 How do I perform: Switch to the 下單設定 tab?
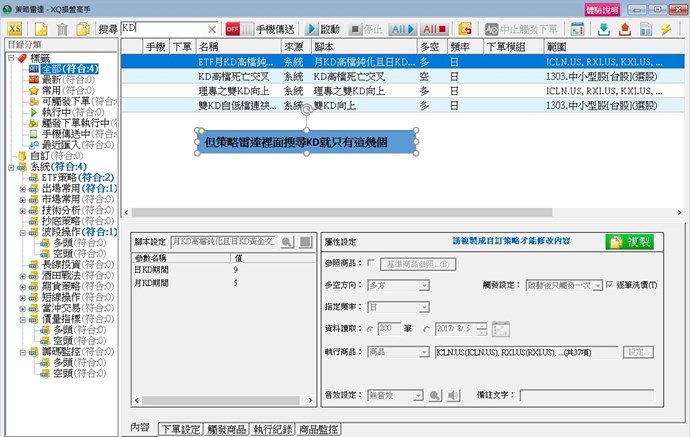click(180, 429)
